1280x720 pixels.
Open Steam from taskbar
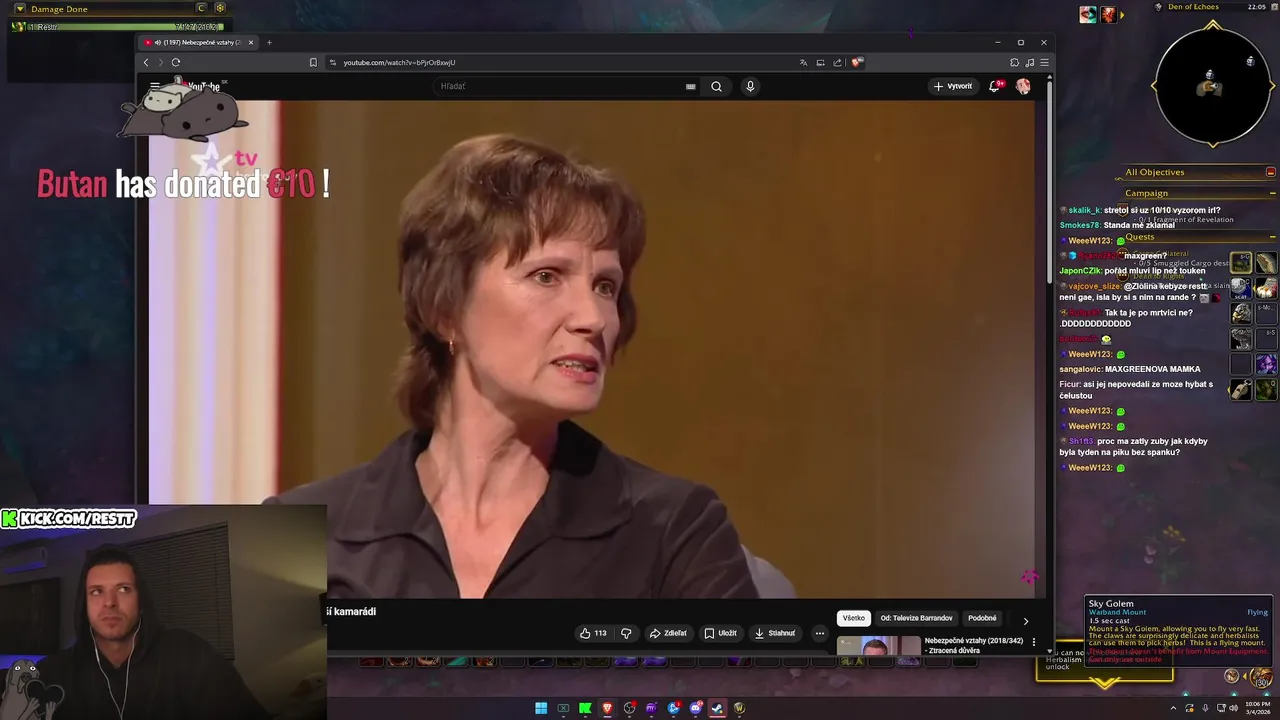pos(717,708)
